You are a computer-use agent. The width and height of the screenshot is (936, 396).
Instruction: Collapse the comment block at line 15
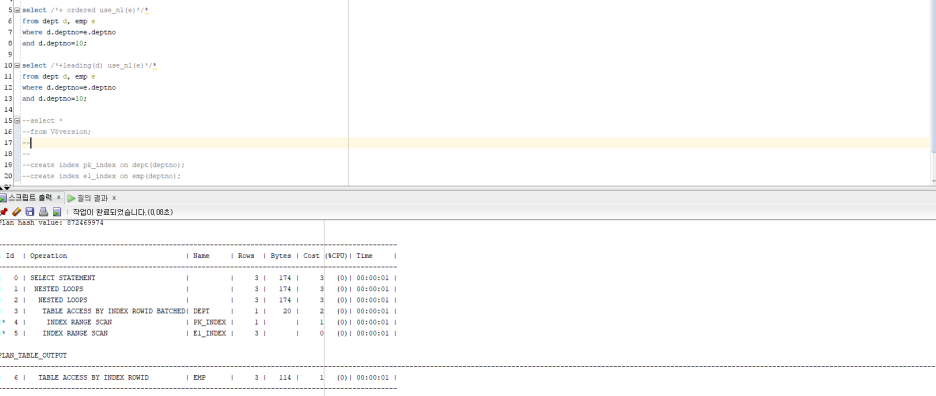17,121
